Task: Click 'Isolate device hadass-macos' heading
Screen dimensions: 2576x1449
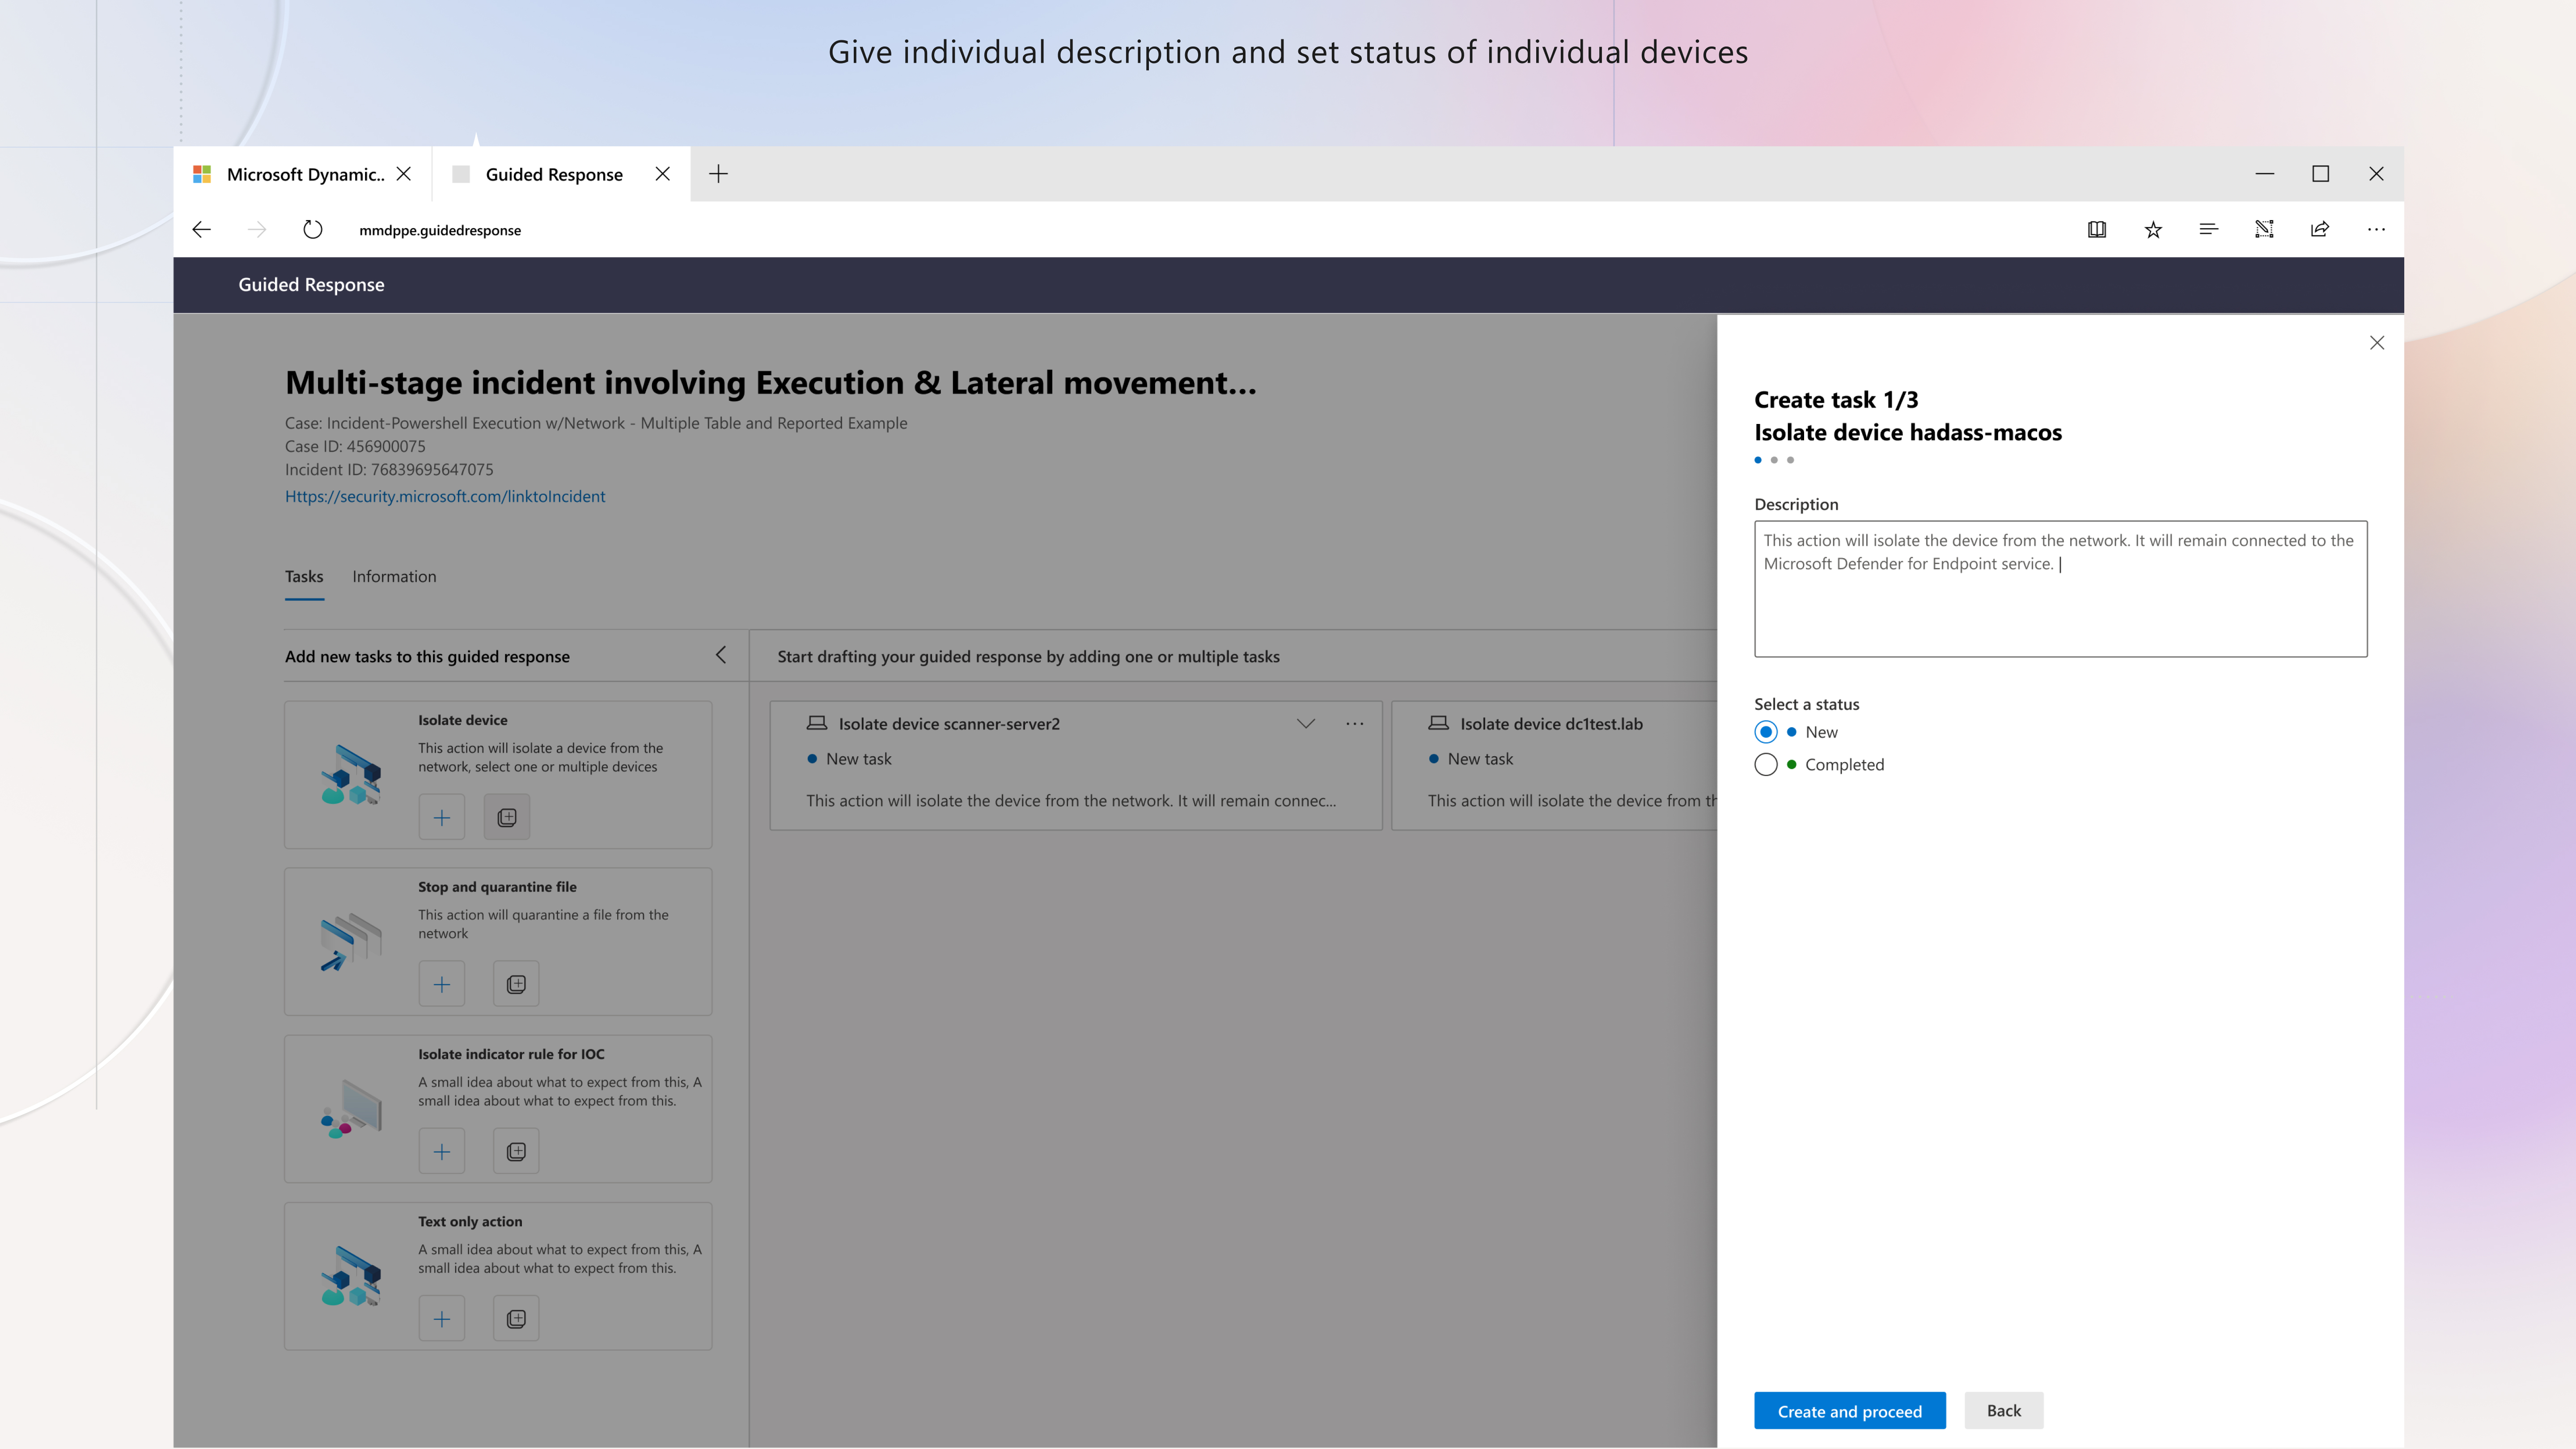Action: tap(1908, 432)
